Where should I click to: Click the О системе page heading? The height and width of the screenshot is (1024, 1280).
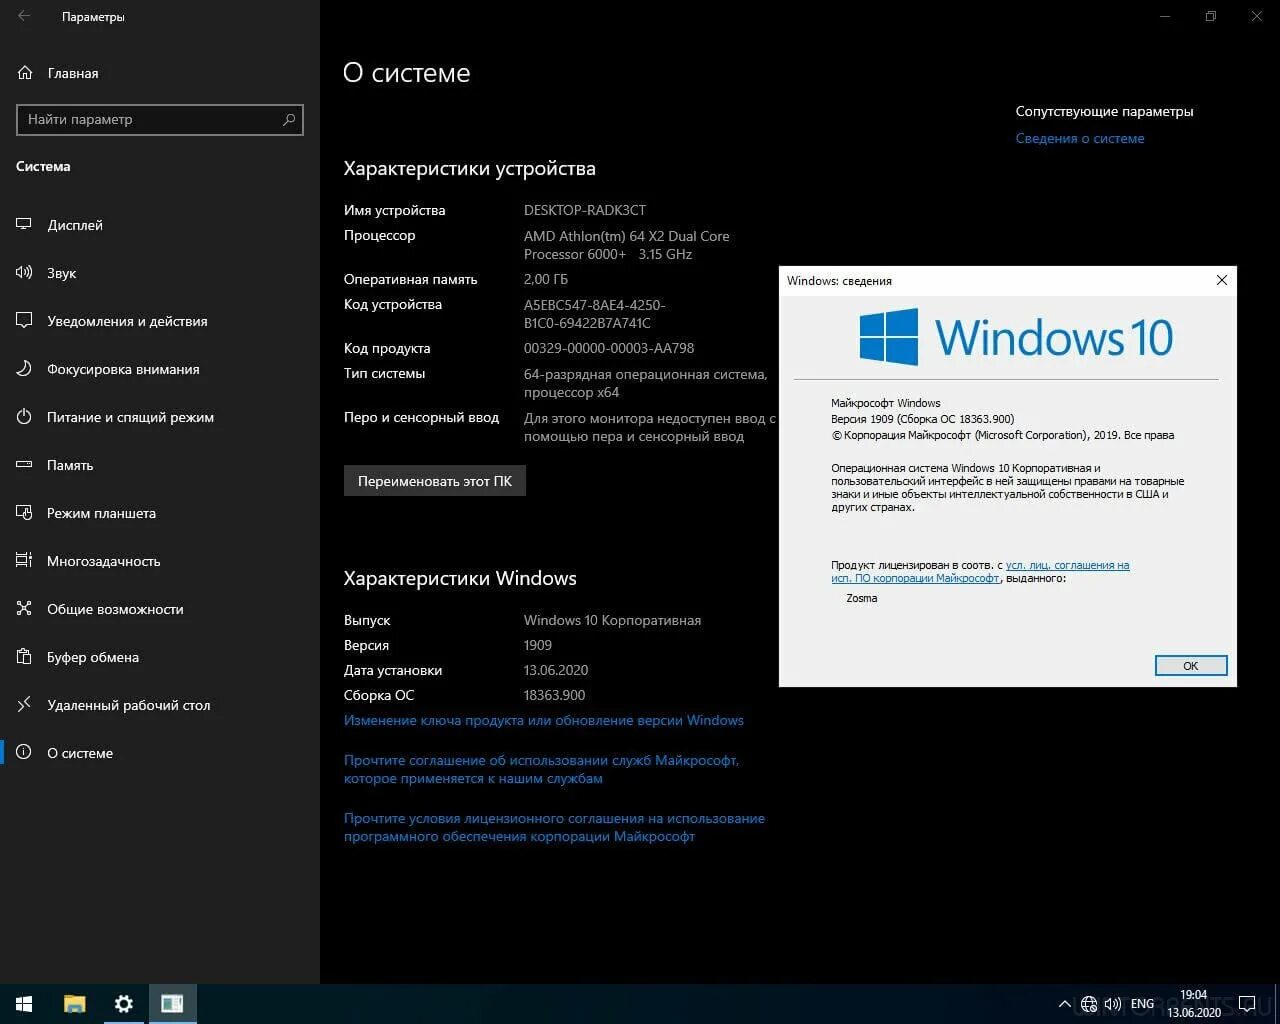point(407,73)
